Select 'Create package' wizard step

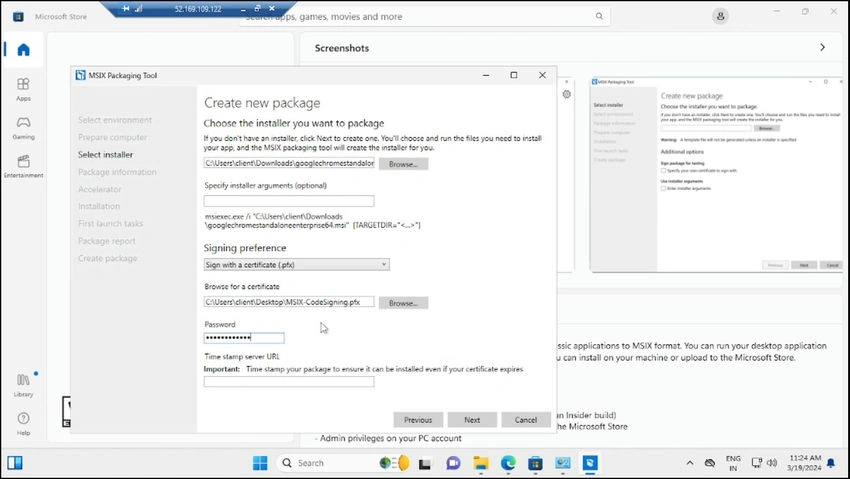click(x=107, y=258)
